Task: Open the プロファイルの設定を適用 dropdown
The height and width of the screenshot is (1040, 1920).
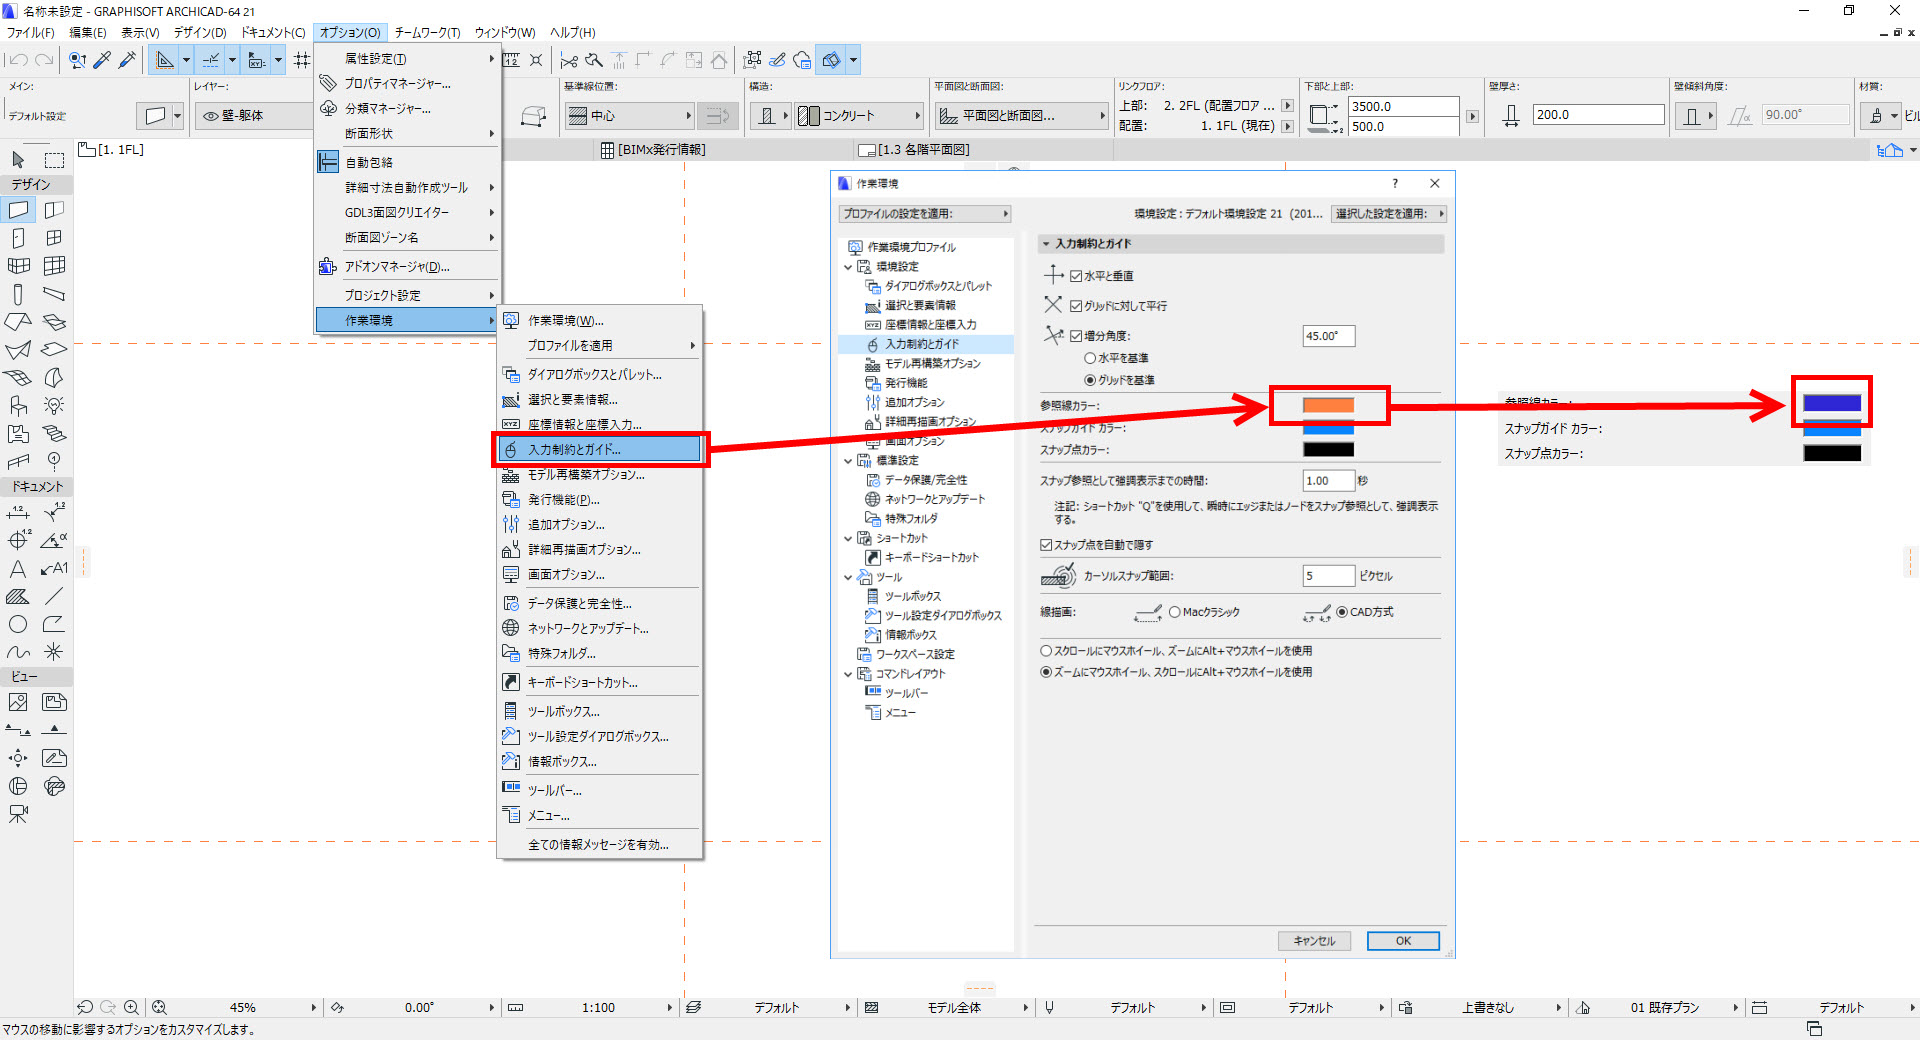Action: click(x=925, y=214)
